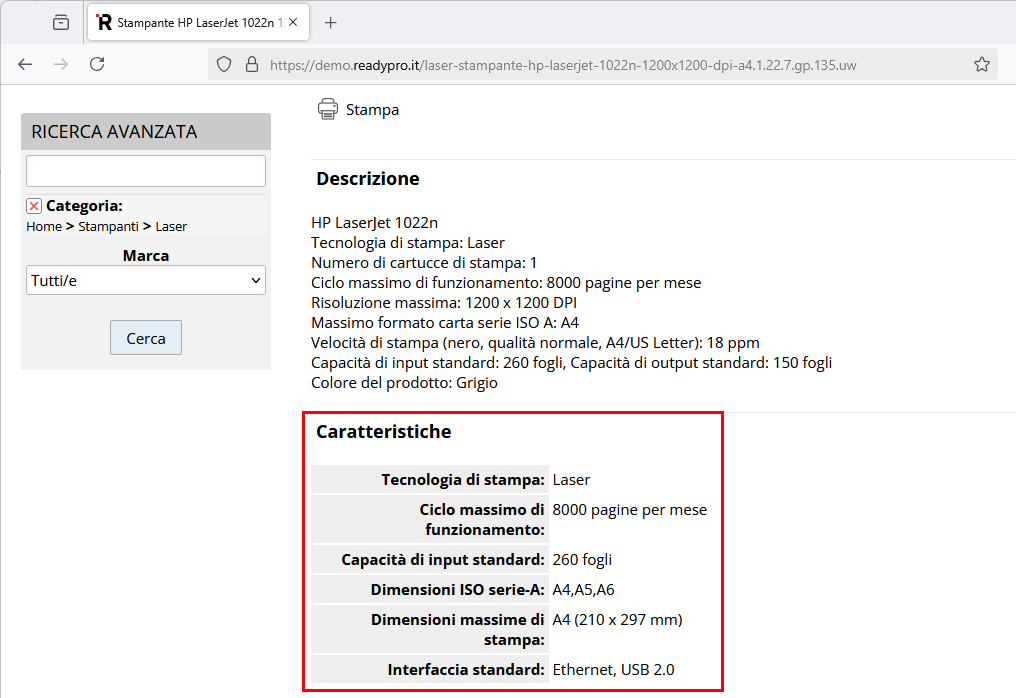This screenshot has height=698, width=1016.
Task: Click the 'A4 (210 x 297 mm)' table value
Action: (x=618, y=620)
